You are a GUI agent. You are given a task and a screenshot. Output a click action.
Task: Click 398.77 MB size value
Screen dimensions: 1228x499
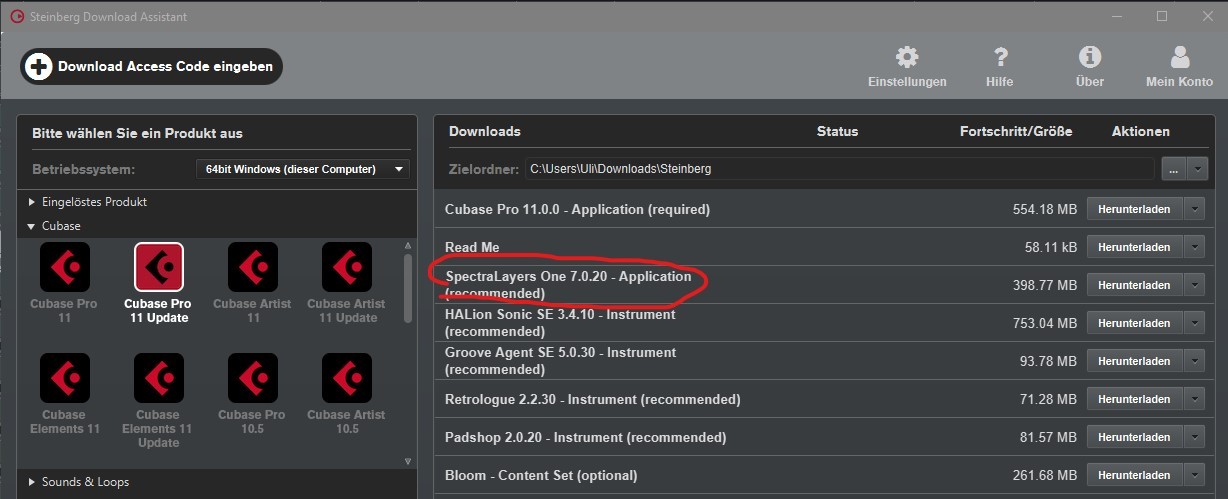click(x=1045, y=285)
